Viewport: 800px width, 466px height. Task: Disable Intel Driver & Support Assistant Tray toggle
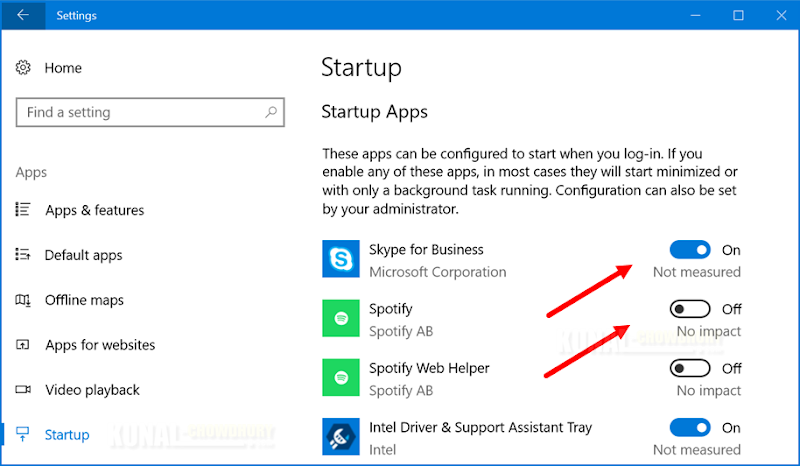tap(690, 427)
